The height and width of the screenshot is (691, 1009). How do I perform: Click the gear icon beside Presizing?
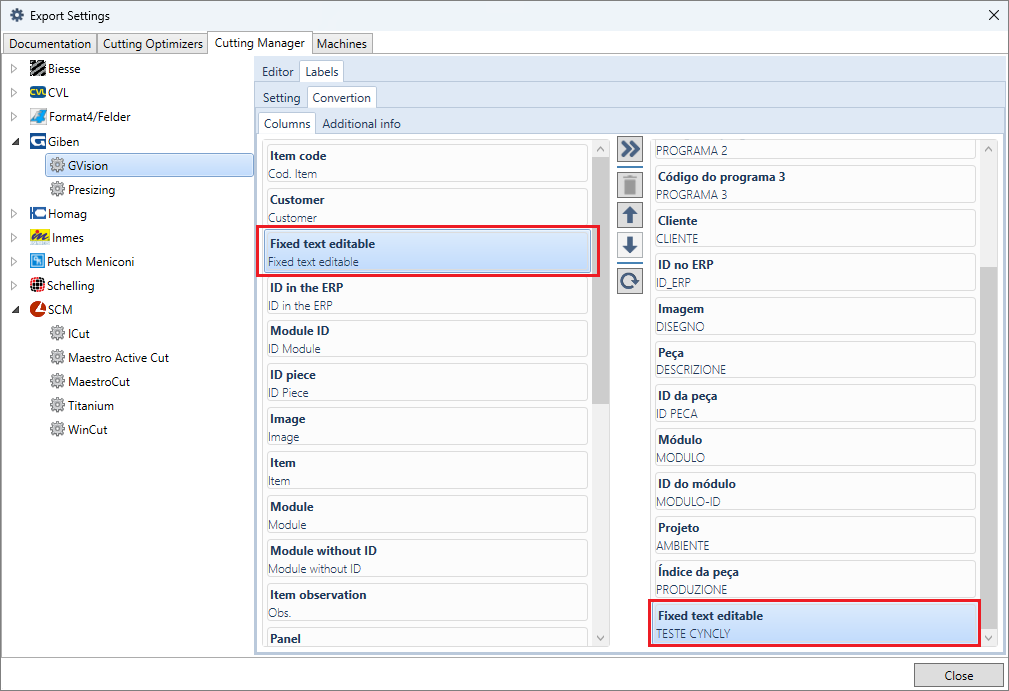57,189
